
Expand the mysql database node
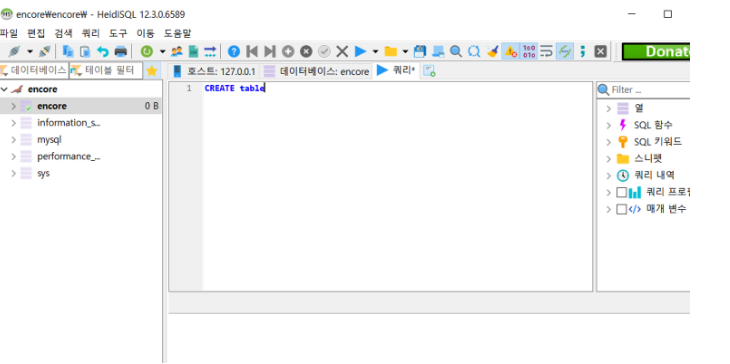pyautogui.click(x=13, y=140)
